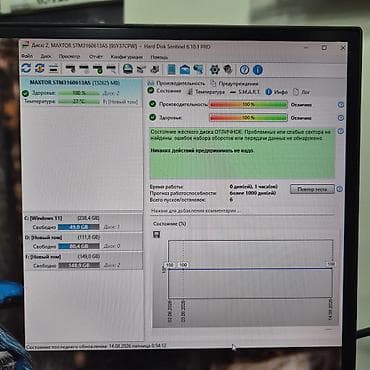Click the D: drive free-space bar
This screenshot has height=370, width=370.
pos(79,246)
